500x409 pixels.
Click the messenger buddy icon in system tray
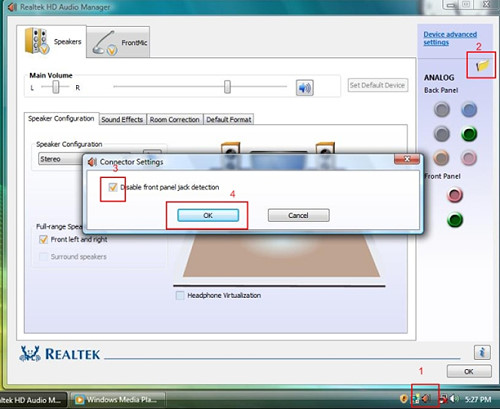[x=416, y=399]
